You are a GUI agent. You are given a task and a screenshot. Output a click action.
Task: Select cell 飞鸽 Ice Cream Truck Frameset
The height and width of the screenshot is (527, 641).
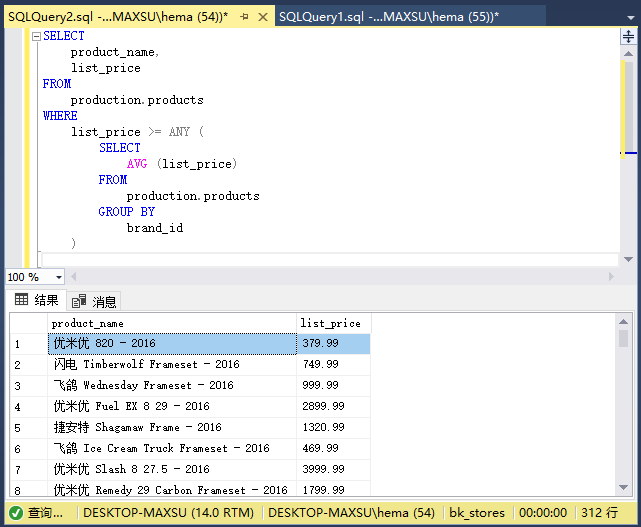click(172, 449)
